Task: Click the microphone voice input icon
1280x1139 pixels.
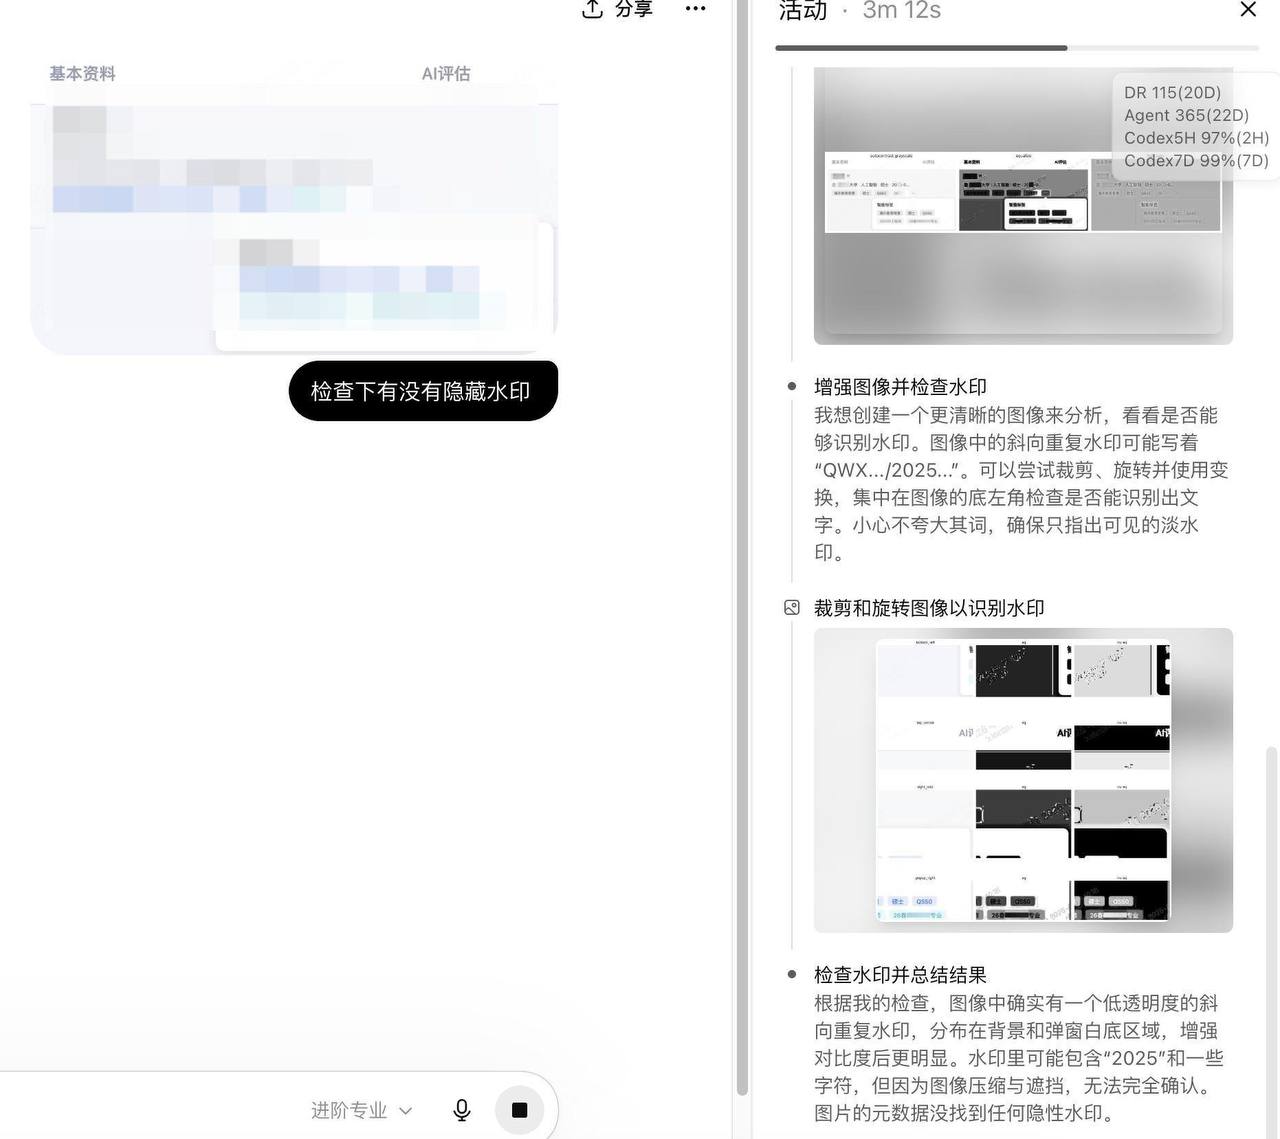Action: pyautogui.click(x=462, y=1110)
